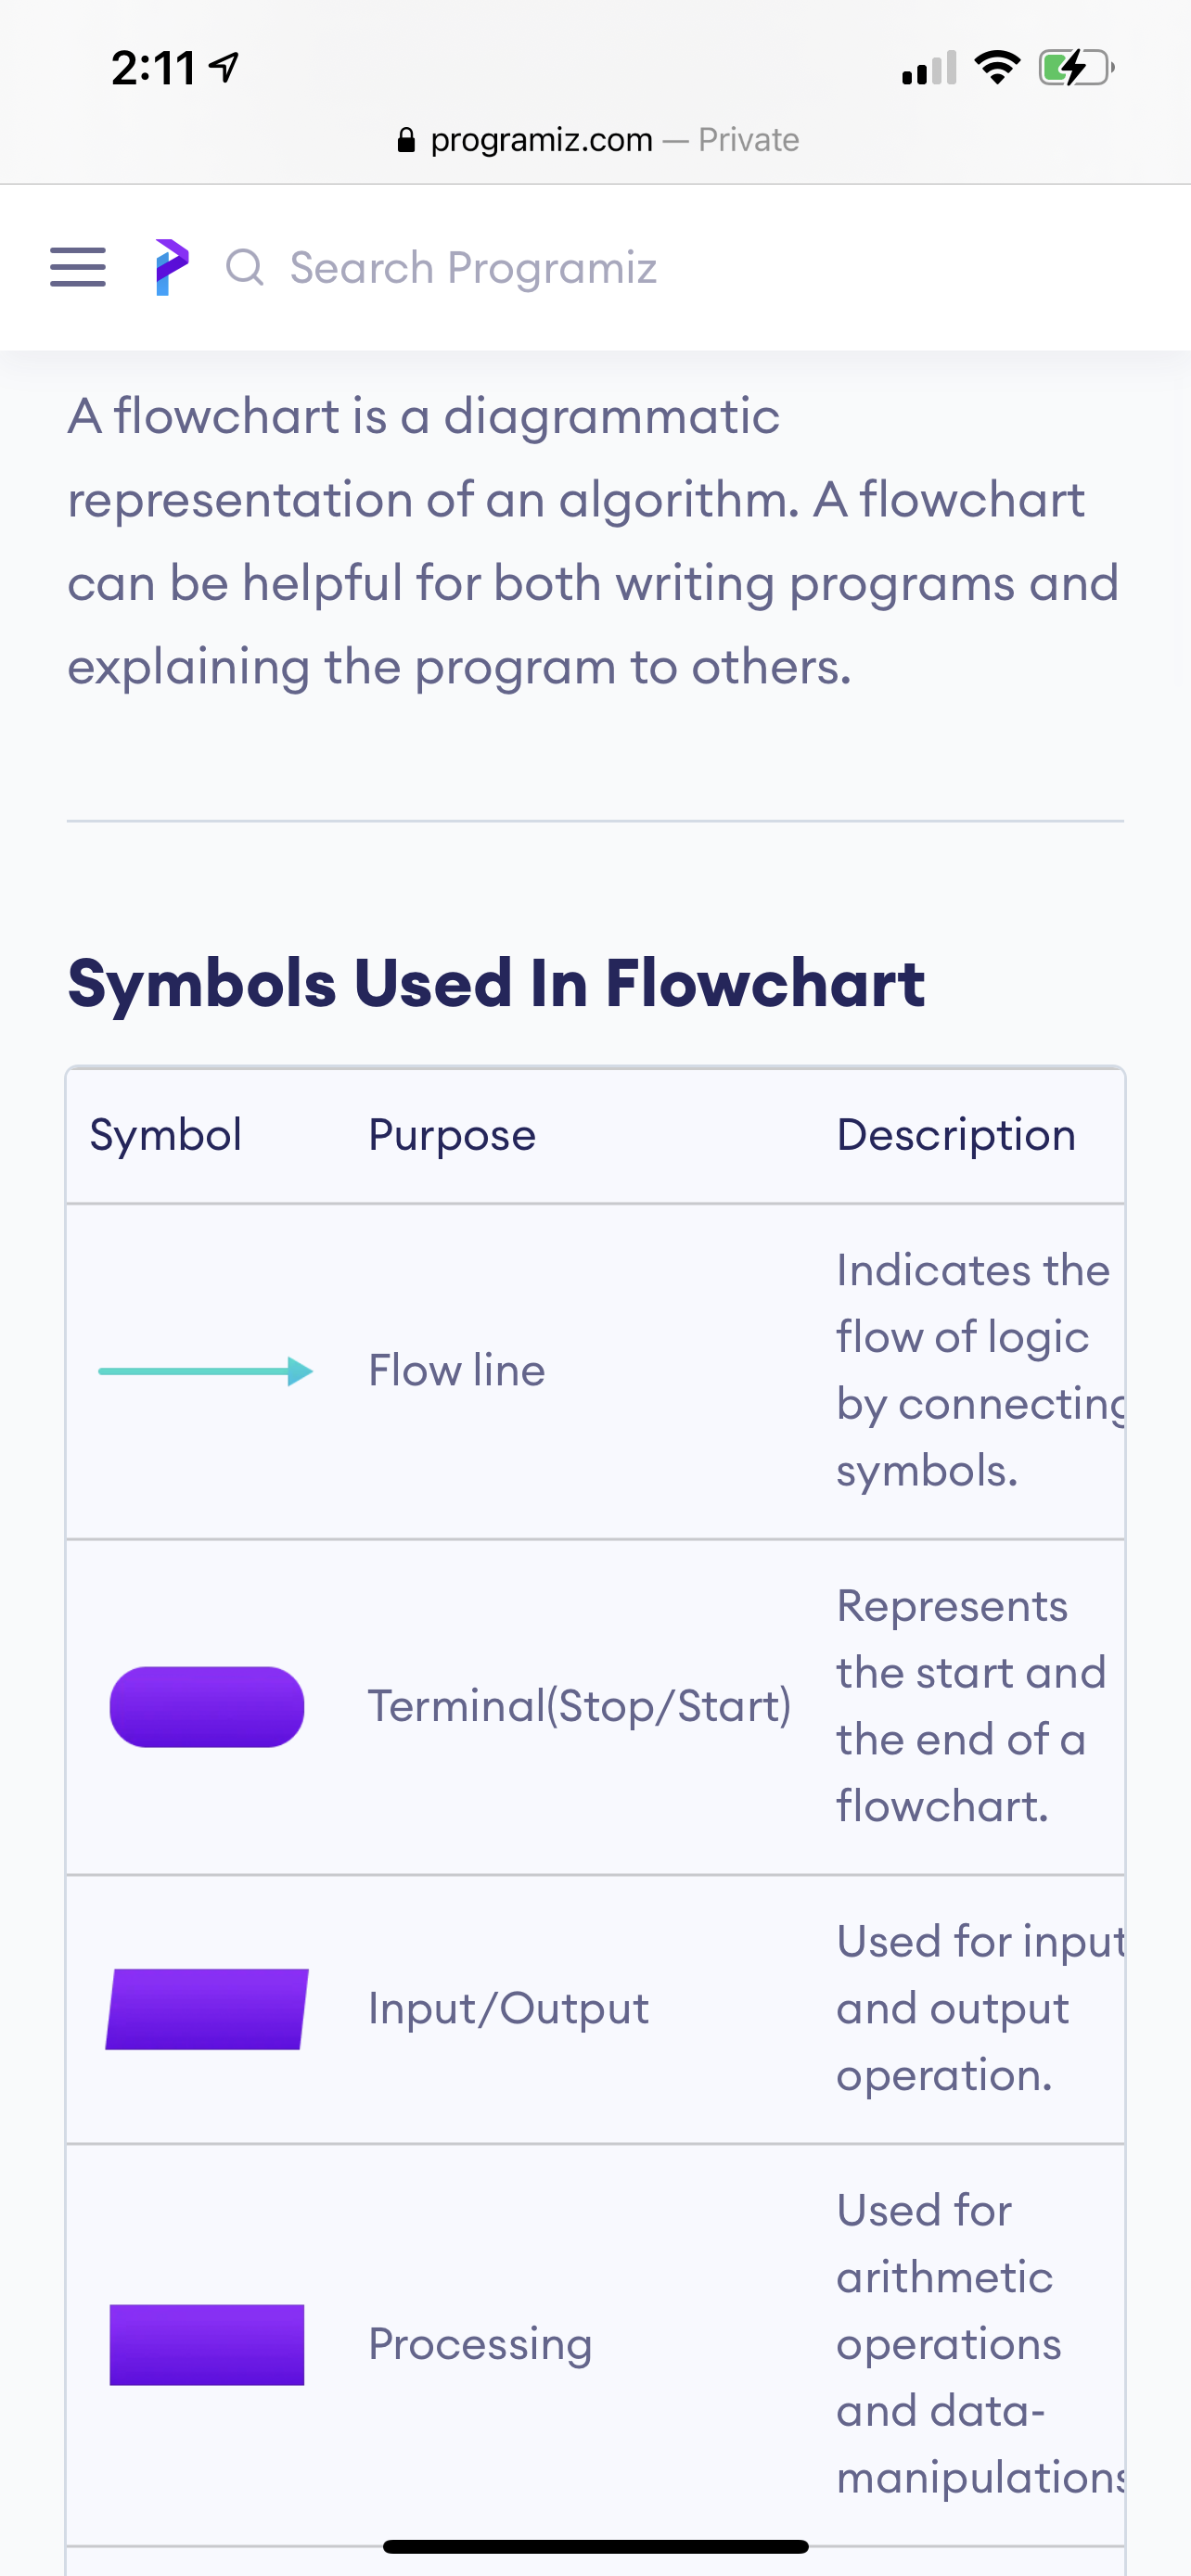
Task: Tap the Programiz logo icon
Action: pyautogui.click(x=172, y=267)
